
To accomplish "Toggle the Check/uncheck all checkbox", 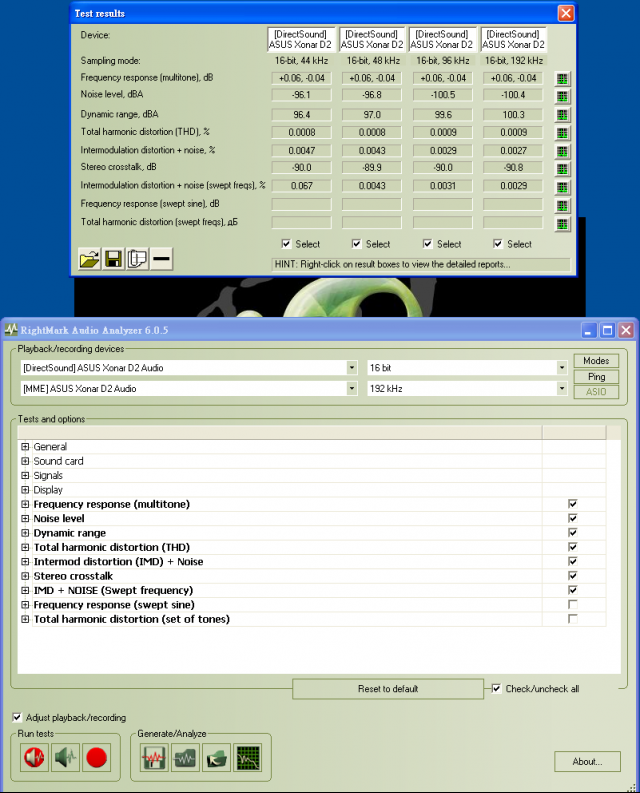I will (496, 688).
